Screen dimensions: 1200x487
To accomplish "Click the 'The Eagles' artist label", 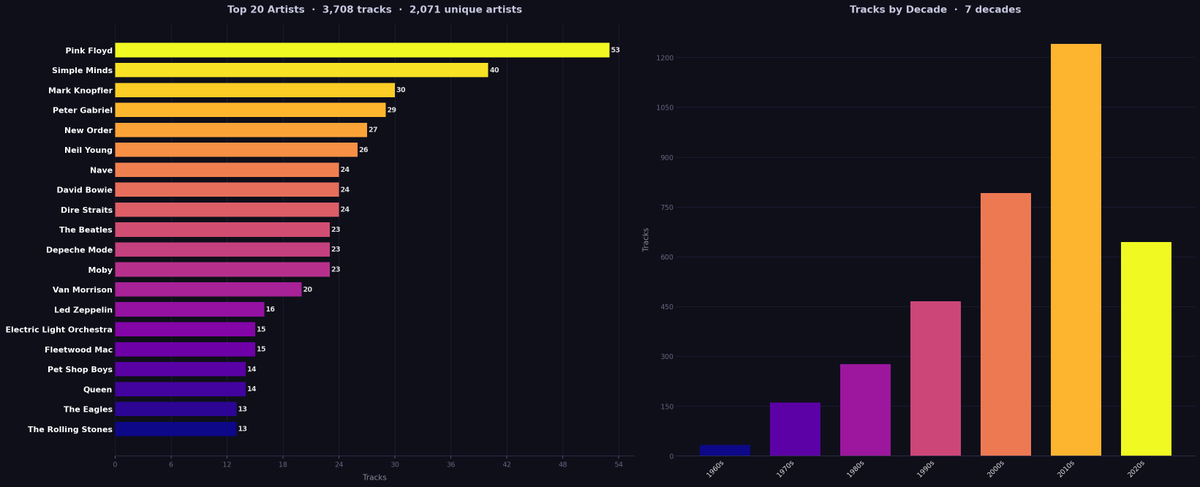I will coord(88,409).
